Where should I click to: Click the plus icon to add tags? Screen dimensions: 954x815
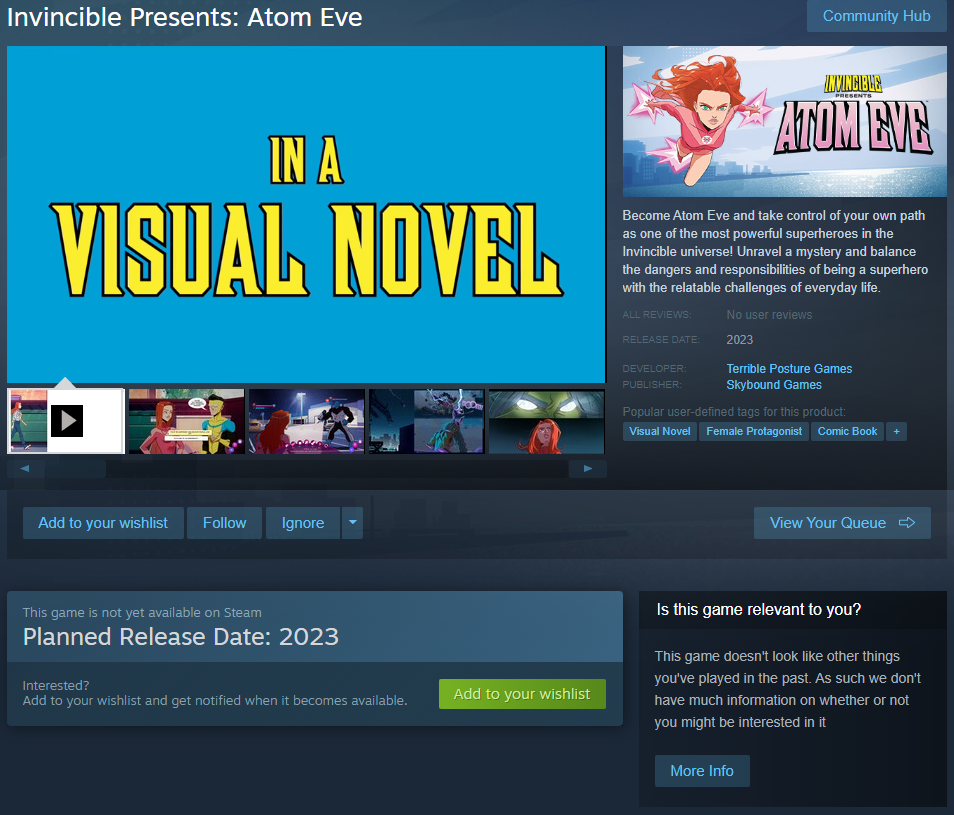(x=896, y=431)
